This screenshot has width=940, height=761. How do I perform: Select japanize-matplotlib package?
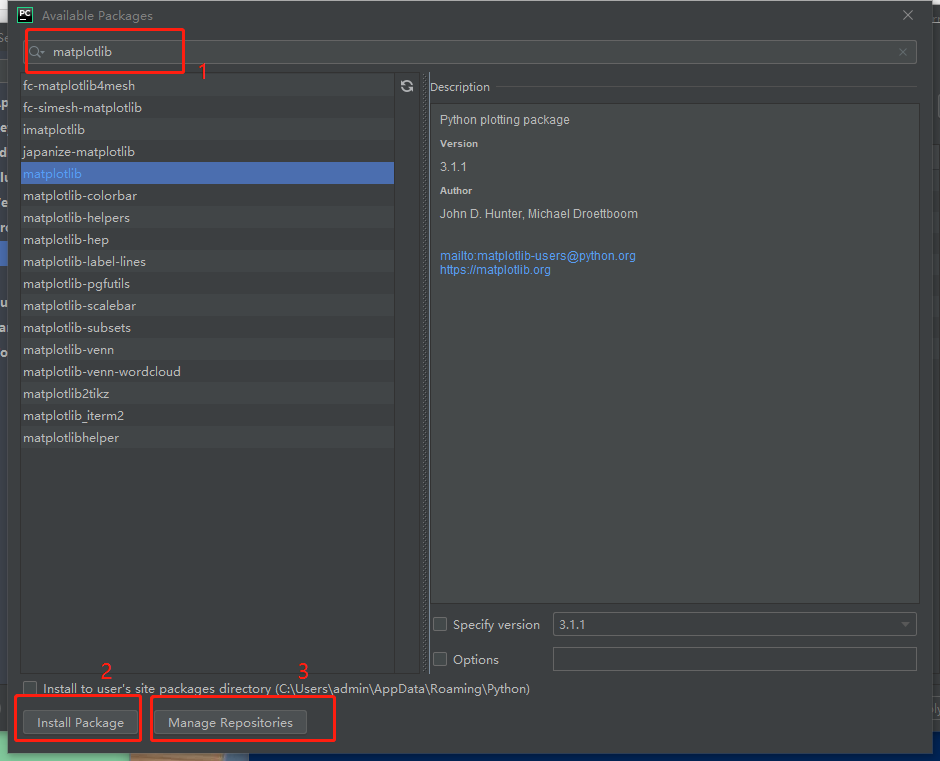click(x=207, y=152)
